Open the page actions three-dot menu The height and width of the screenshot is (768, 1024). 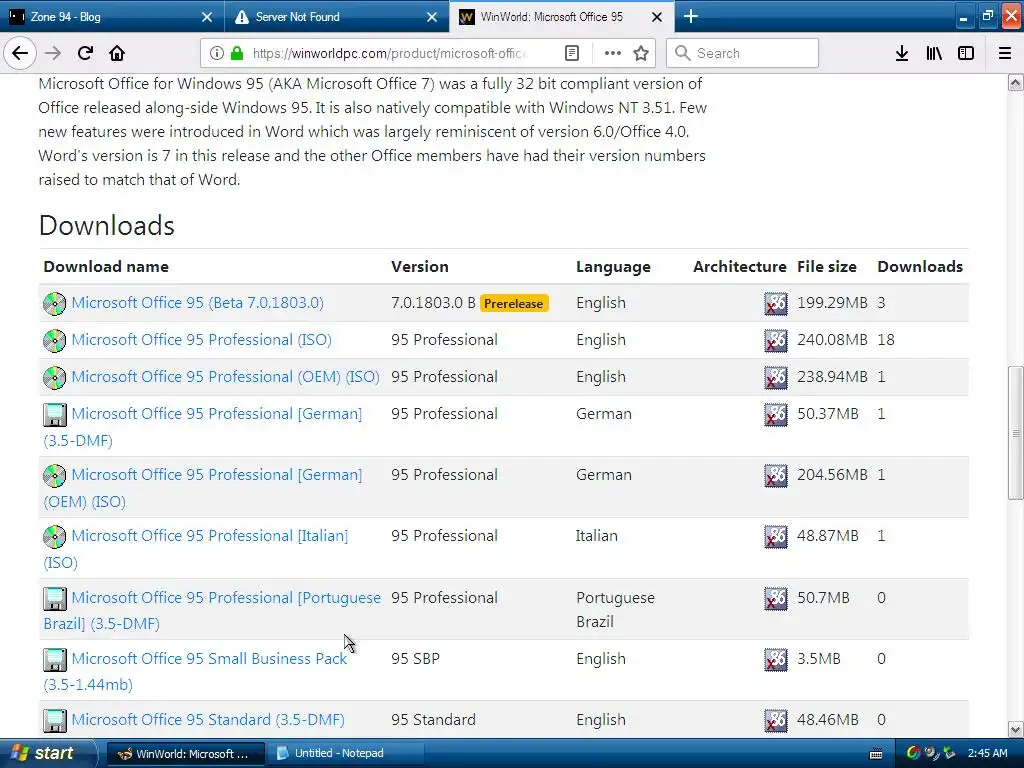click(x=613, y=53)
